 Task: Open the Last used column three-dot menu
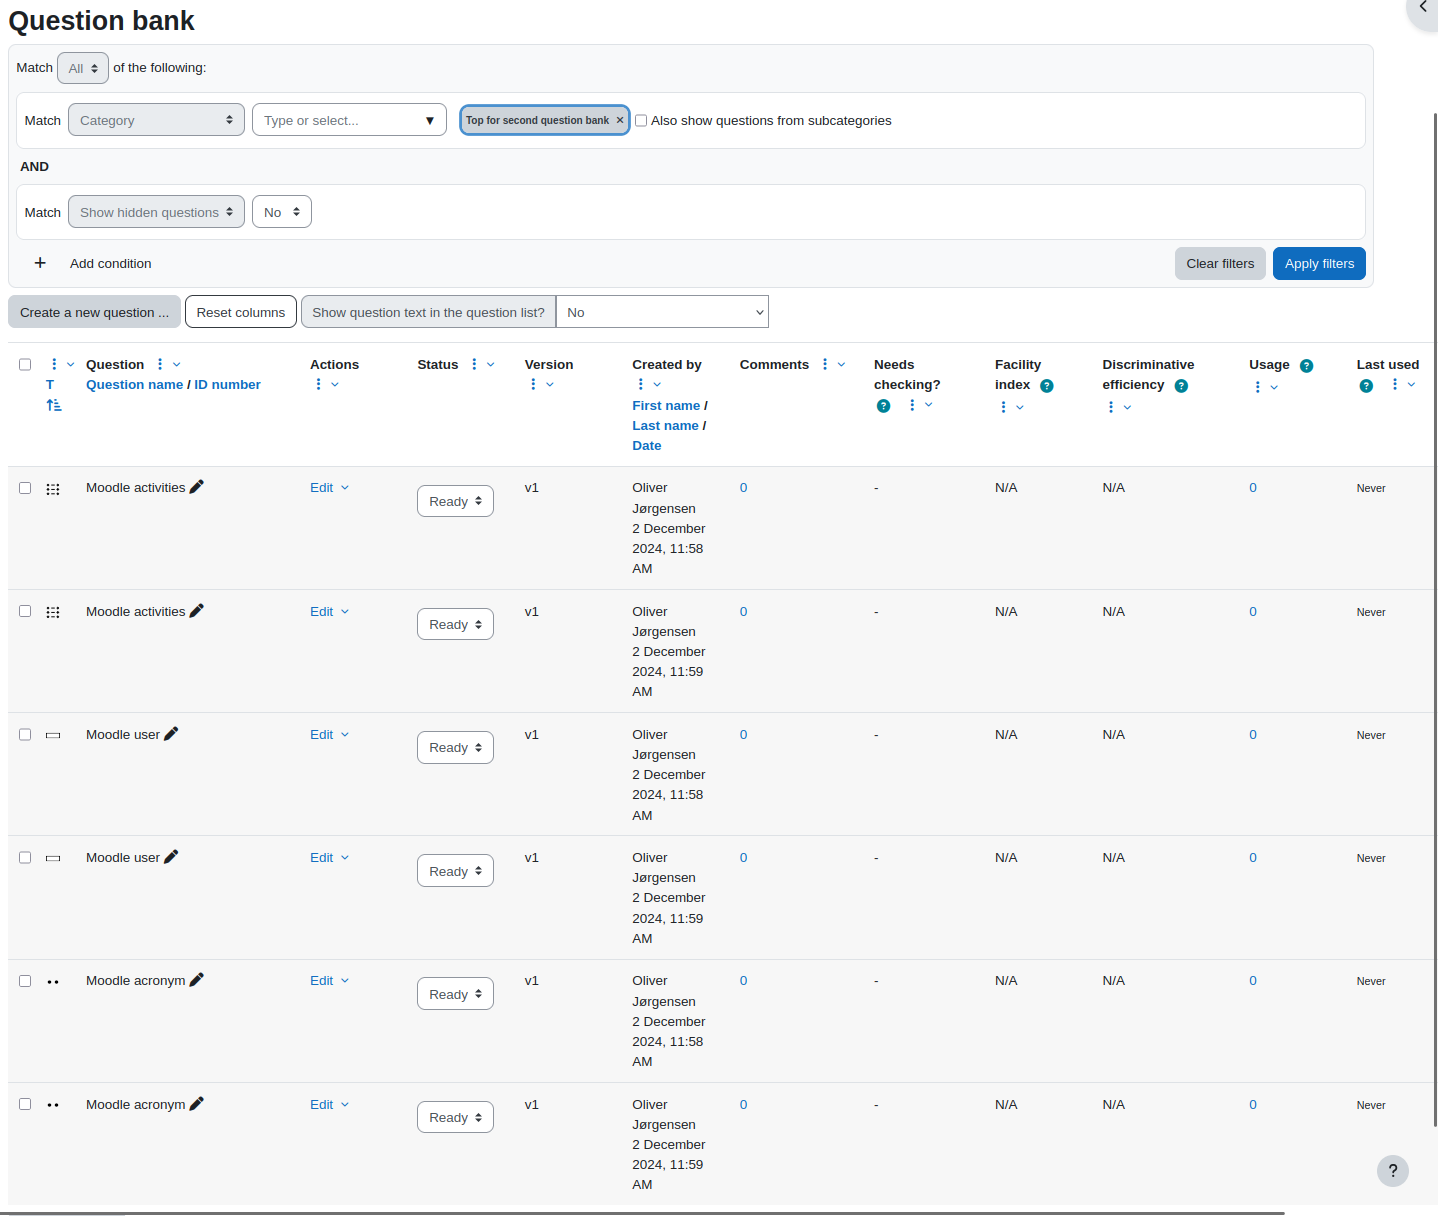1395,384
